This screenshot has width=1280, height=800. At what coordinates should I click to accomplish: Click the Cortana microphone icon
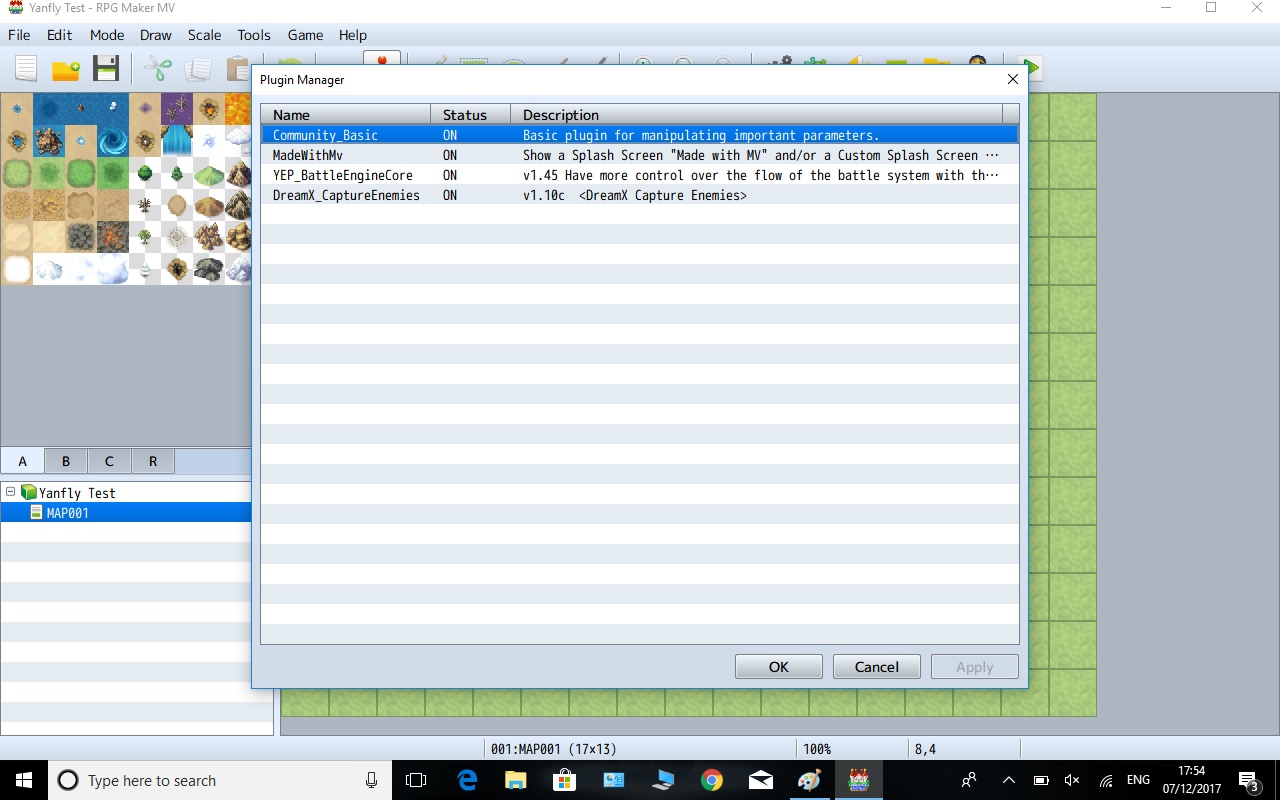(371, 780)
